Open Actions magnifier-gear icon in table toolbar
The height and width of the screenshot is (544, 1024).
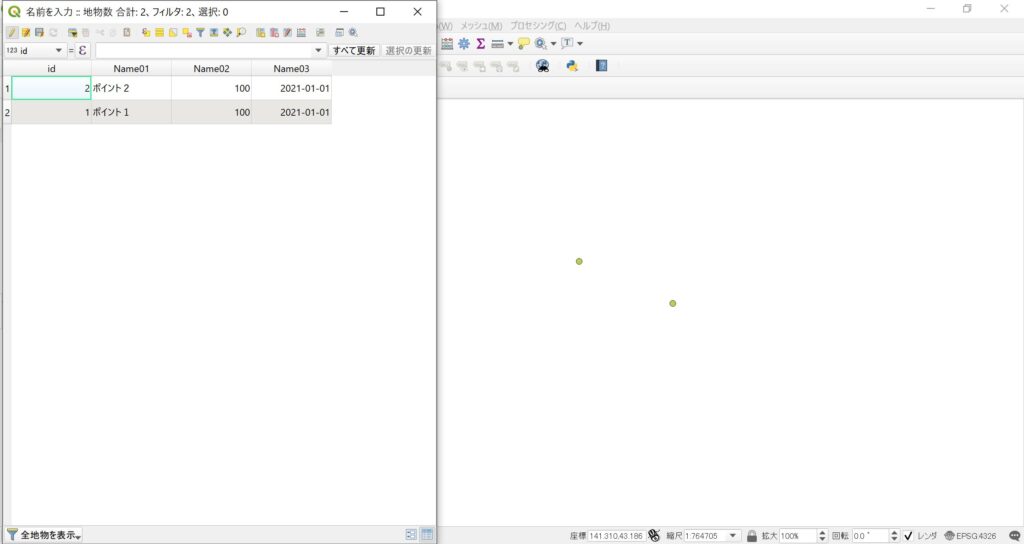pyautogui.click(x=353, y=32)
